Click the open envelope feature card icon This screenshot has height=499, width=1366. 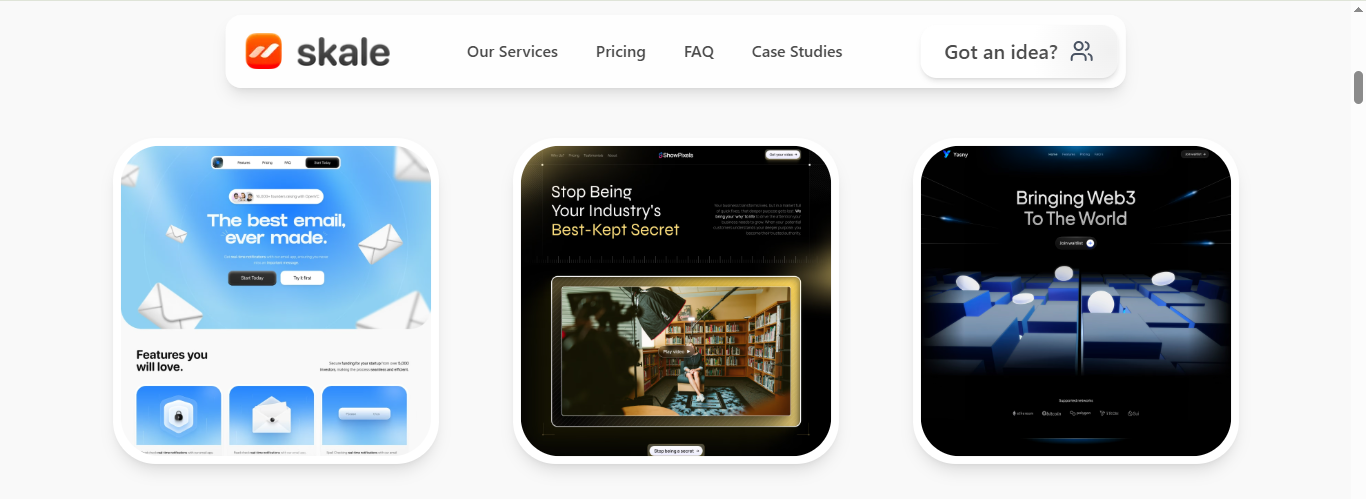tap(271, 415)
